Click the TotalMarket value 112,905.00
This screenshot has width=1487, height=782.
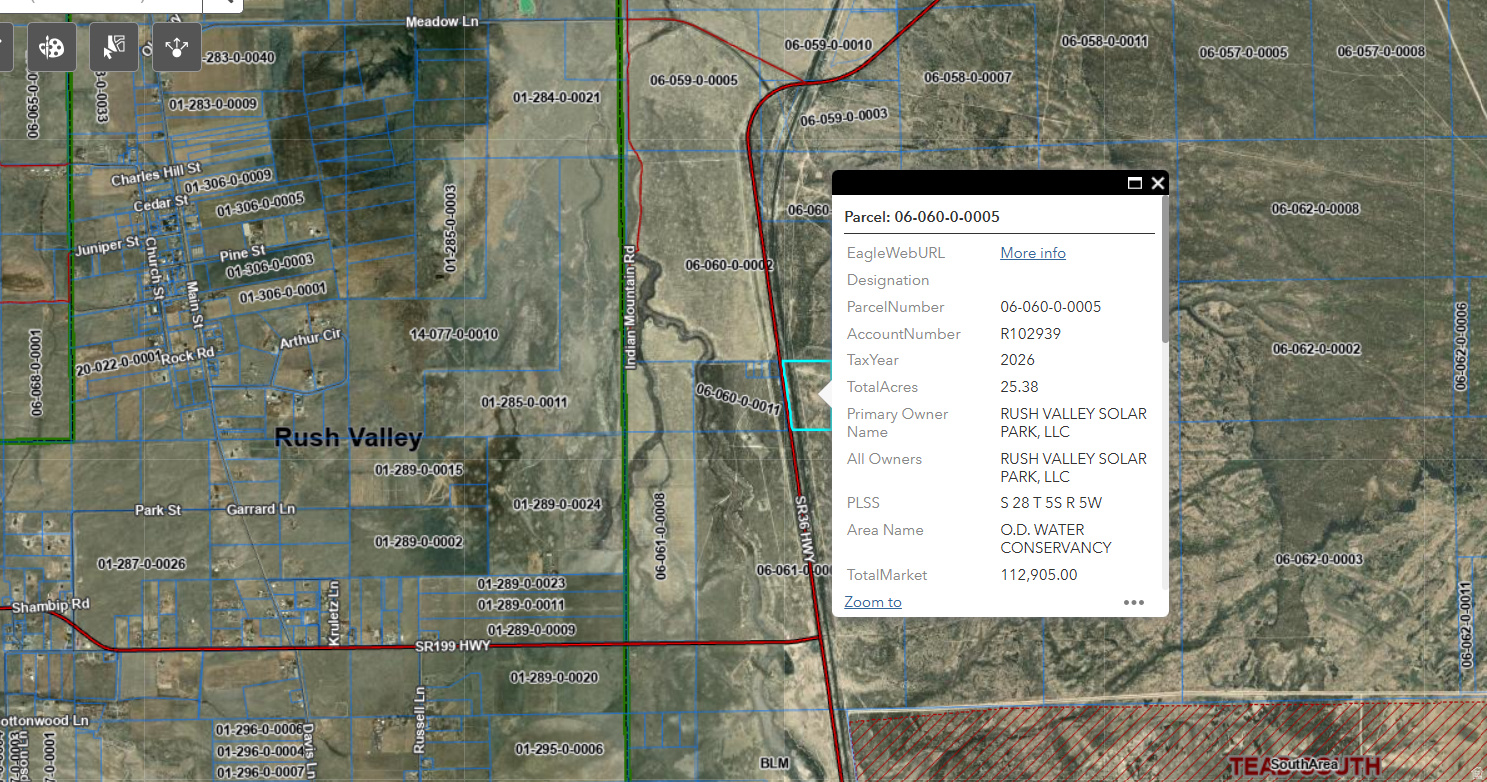coord(1039,575)
